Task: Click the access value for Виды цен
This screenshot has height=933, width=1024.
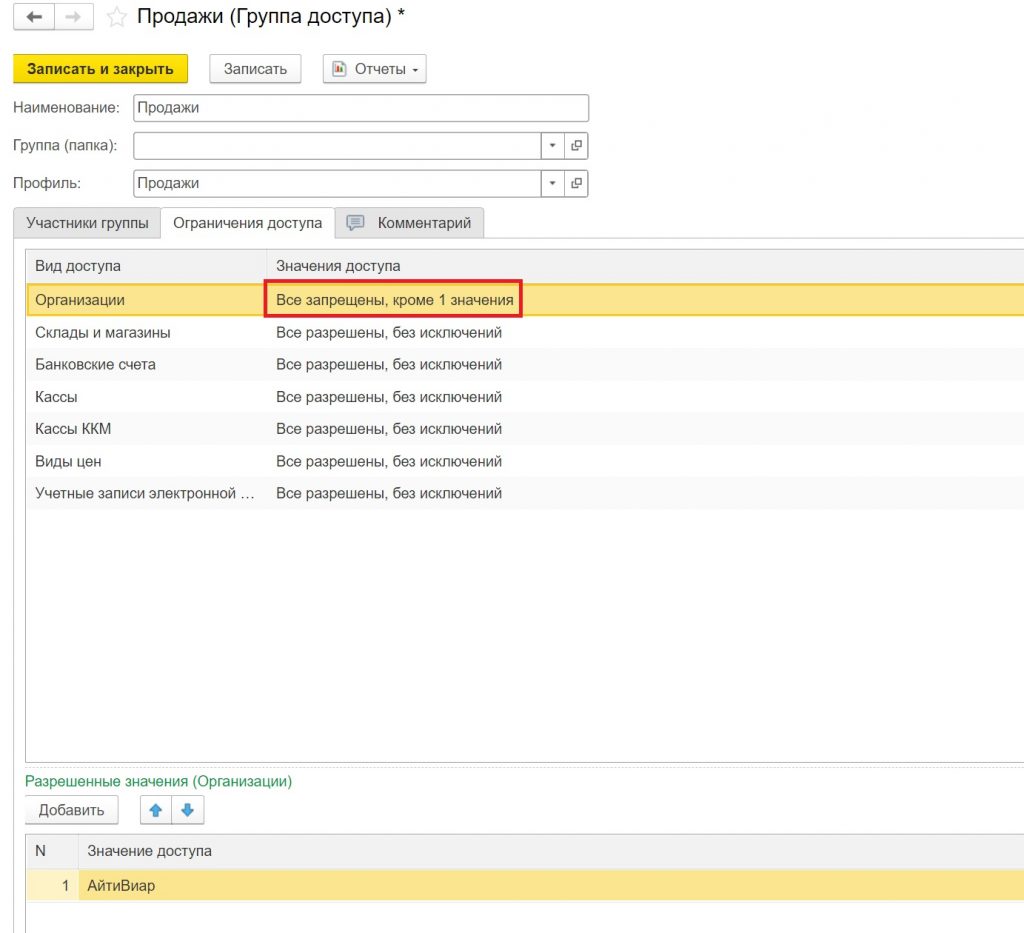Action: tap(389, 462)
